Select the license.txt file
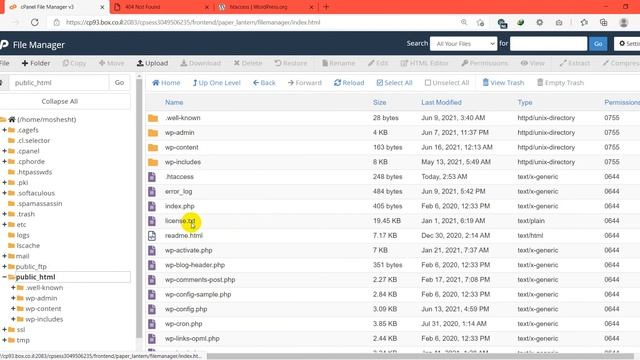Viewport: 640px width, 360px height. pyautogui.click(x=180, y=221)
